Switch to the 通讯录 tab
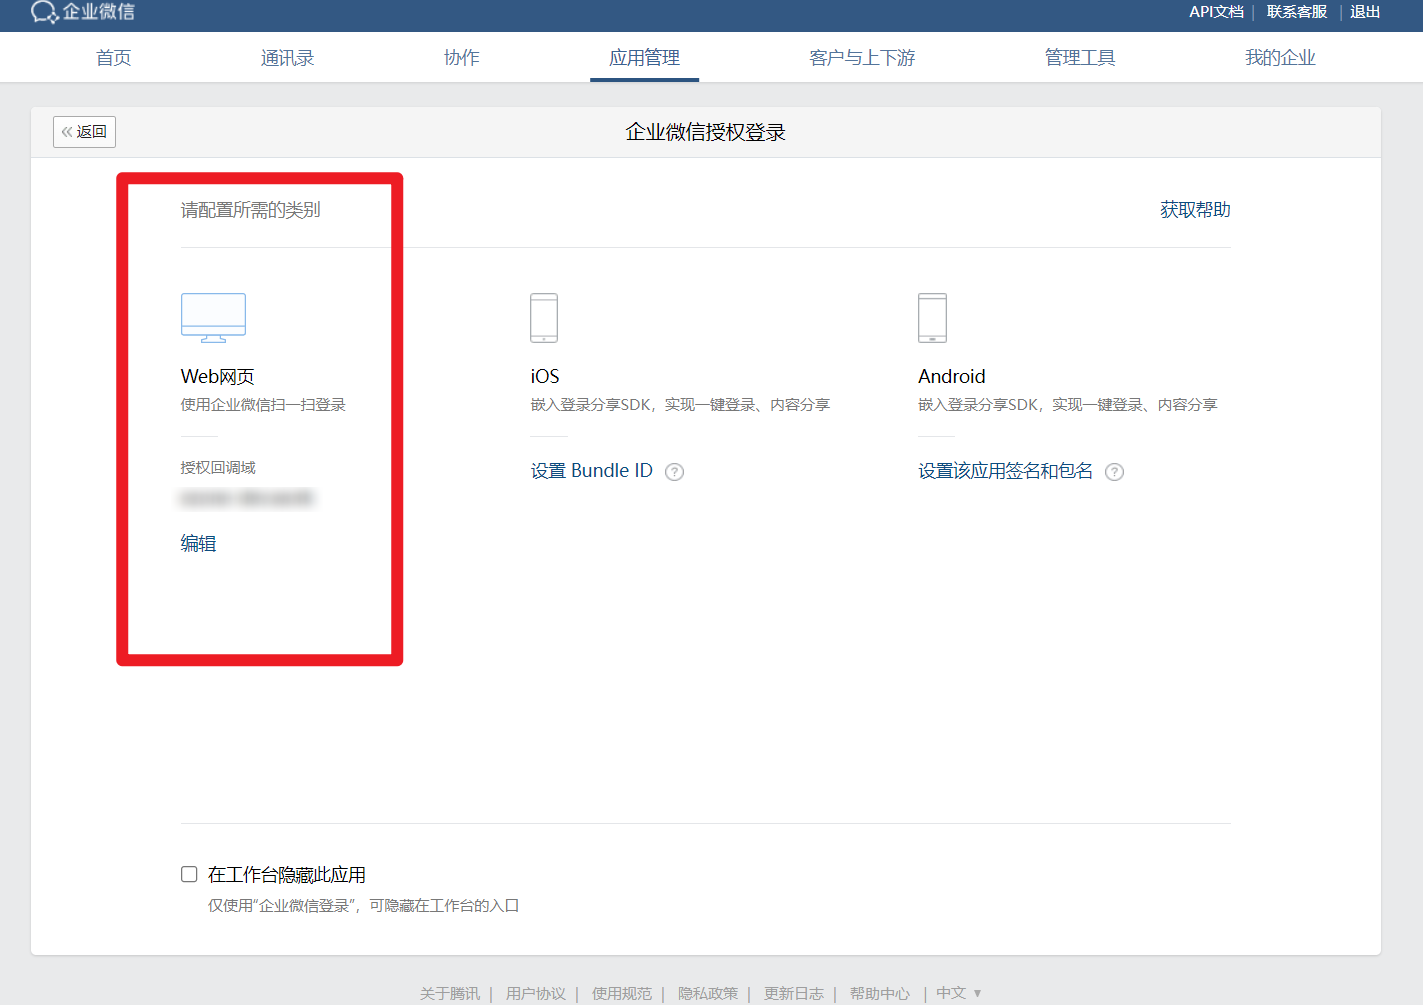Screen dimensions: 1423x1005 [x=287, y=57]
